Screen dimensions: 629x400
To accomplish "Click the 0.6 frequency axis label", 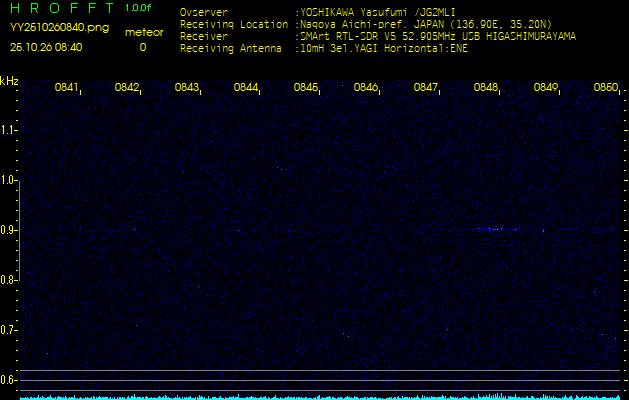I will [x=7, y=380].
